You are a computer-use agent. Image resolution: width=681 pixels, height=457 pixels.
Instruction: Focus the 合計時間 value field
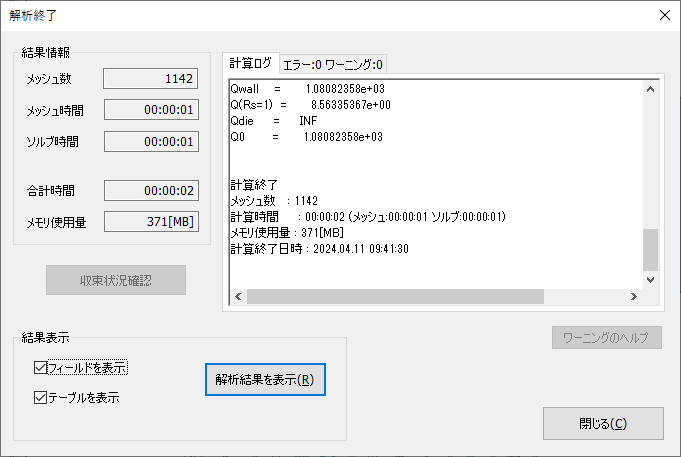click(151, 190)
